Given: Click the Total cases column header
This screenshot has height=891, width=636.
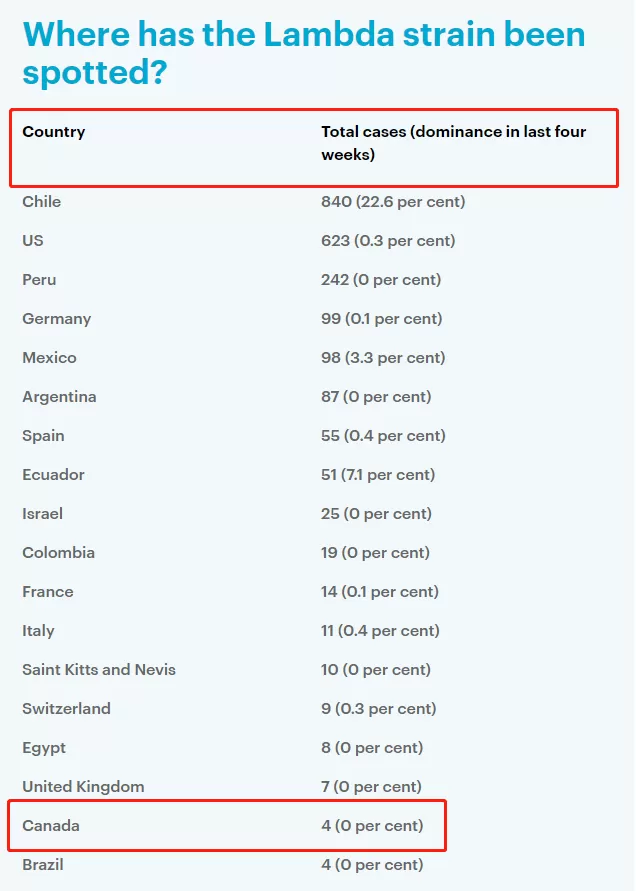Looking at the screenshot, I should tap(454, 143).
